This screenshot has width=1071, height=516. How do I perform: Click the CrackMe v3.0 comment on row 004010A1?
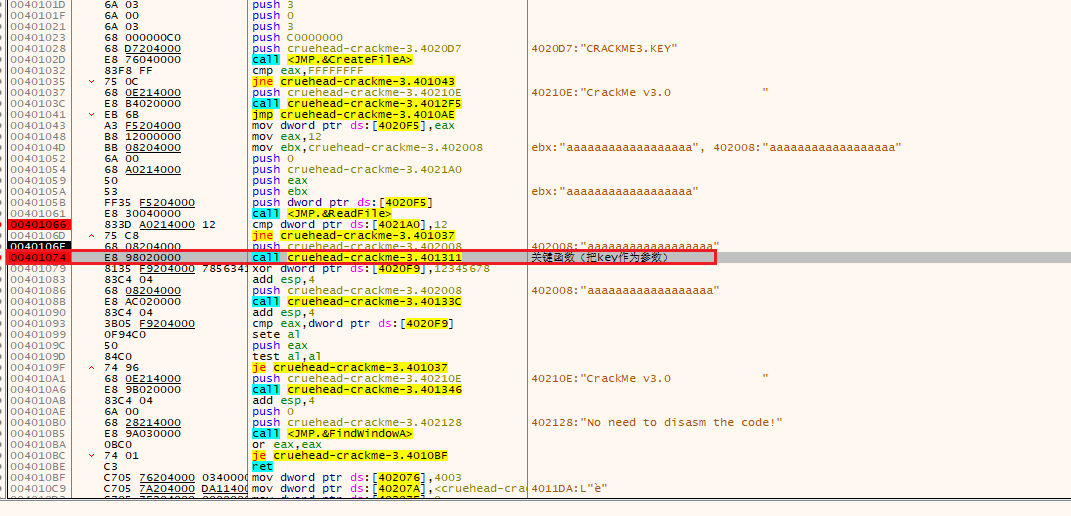pyautogui.click(x=650, y=378)
